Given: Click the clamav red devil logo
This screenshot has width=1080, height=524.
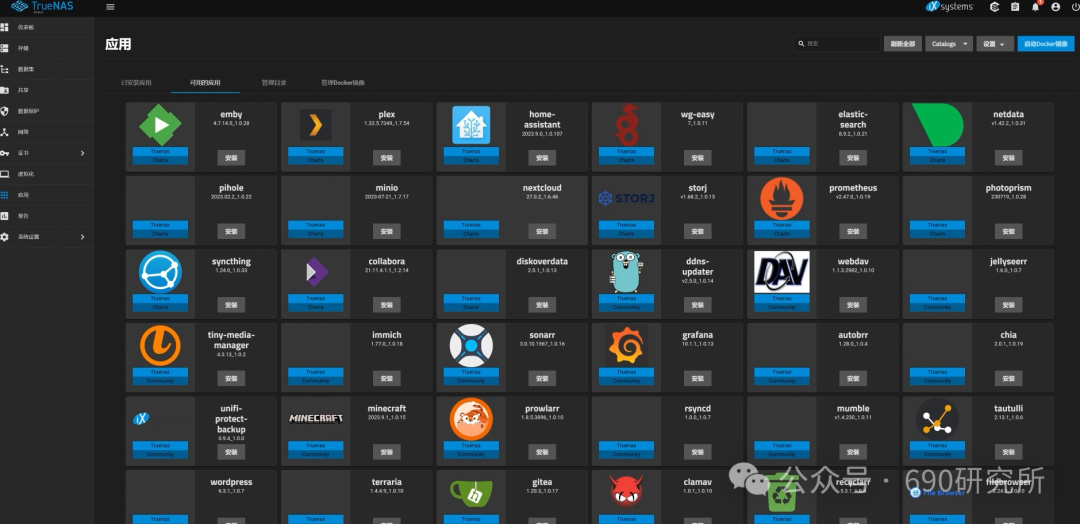Looking at the screenshot, I should click(x=626, y=490).
